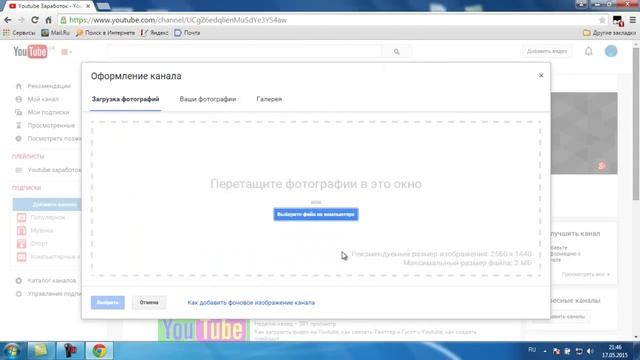The width and height of the screenshot is (640, 360).
Task: Select the Загрузка фотографий tab
Action: [x=125, y=99]
